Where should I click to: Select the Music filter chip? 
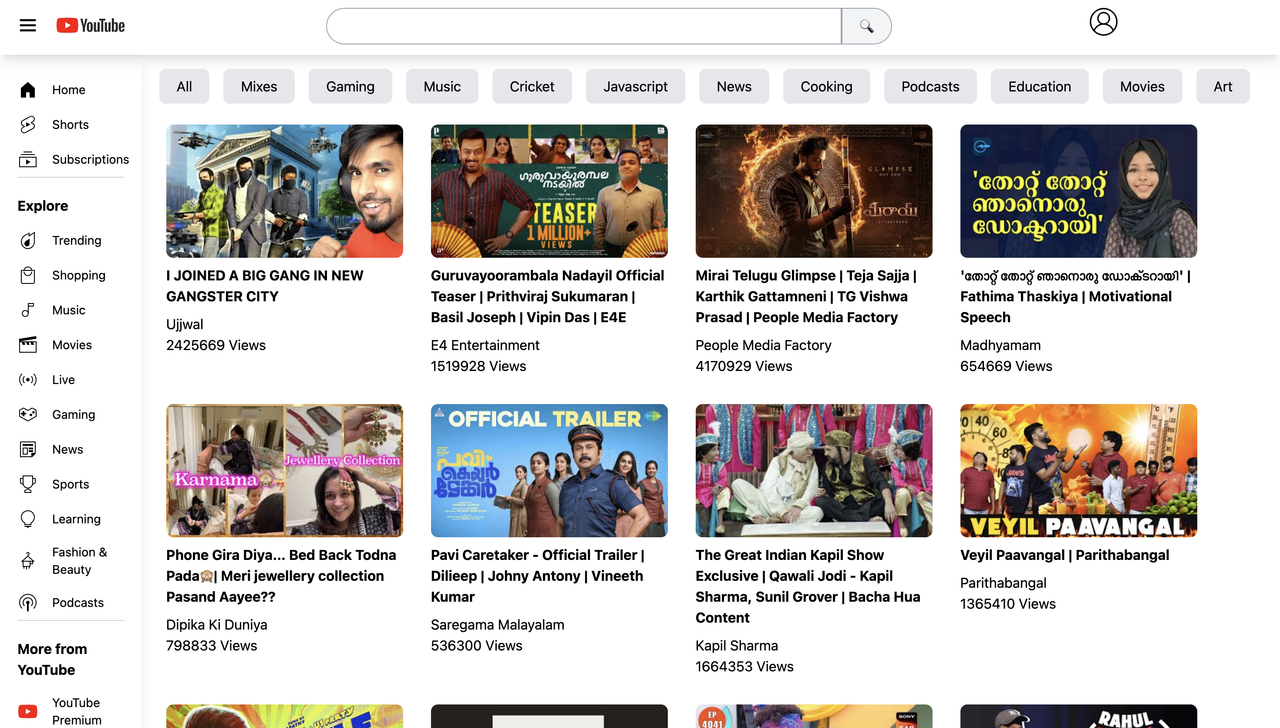point(442,87)
